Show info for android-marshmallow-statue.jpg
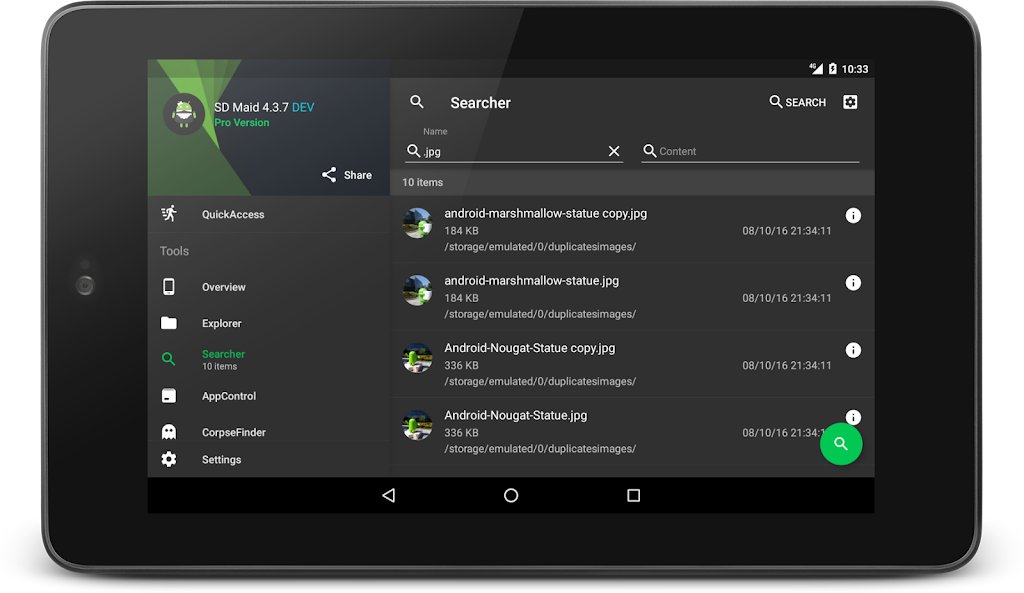This screenshot has height=593, width=1024. pos(853,283)
